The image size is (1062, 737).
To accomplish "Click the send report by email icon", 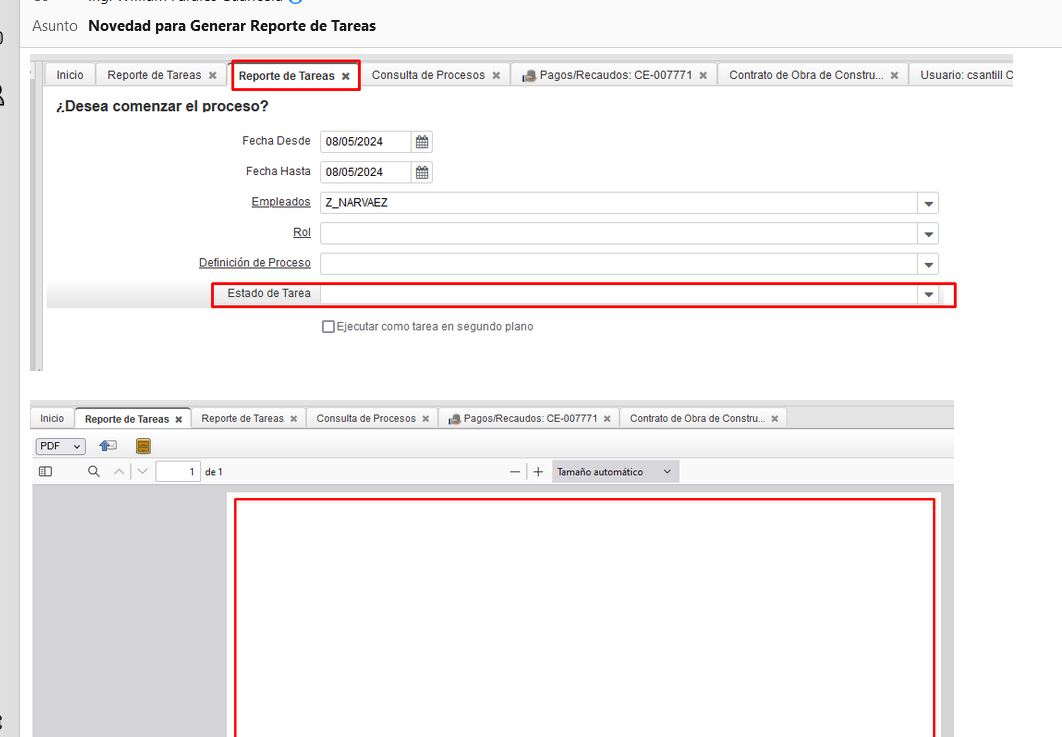I will [x=109, y=446].
